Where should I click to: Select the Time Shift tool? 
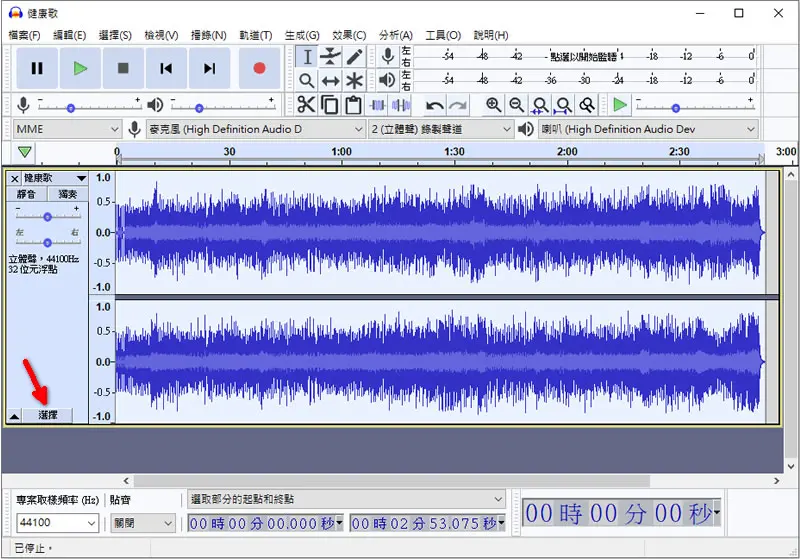point(330,81)
